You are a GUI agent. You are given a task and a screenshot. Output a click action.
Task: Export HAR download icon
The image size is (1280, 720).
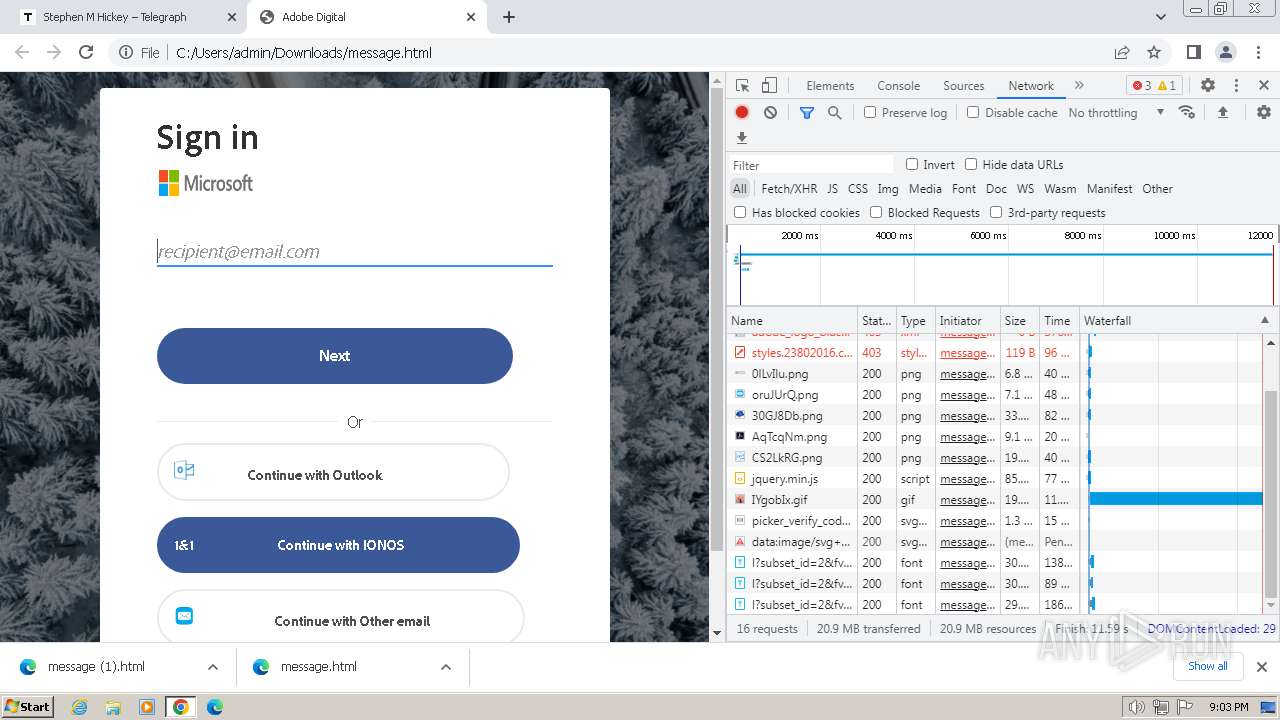(742, 138)
